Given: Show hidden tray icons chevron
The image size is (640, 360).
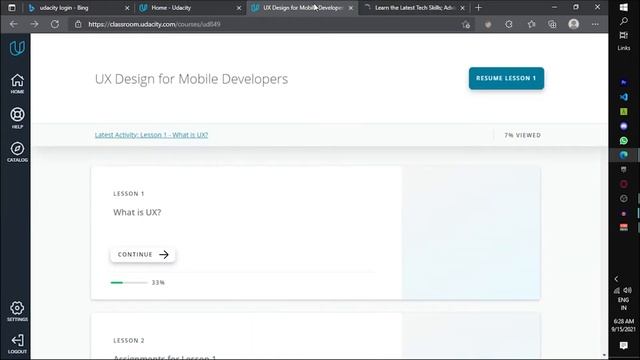Looking at the screenshot, I should 616,279.
